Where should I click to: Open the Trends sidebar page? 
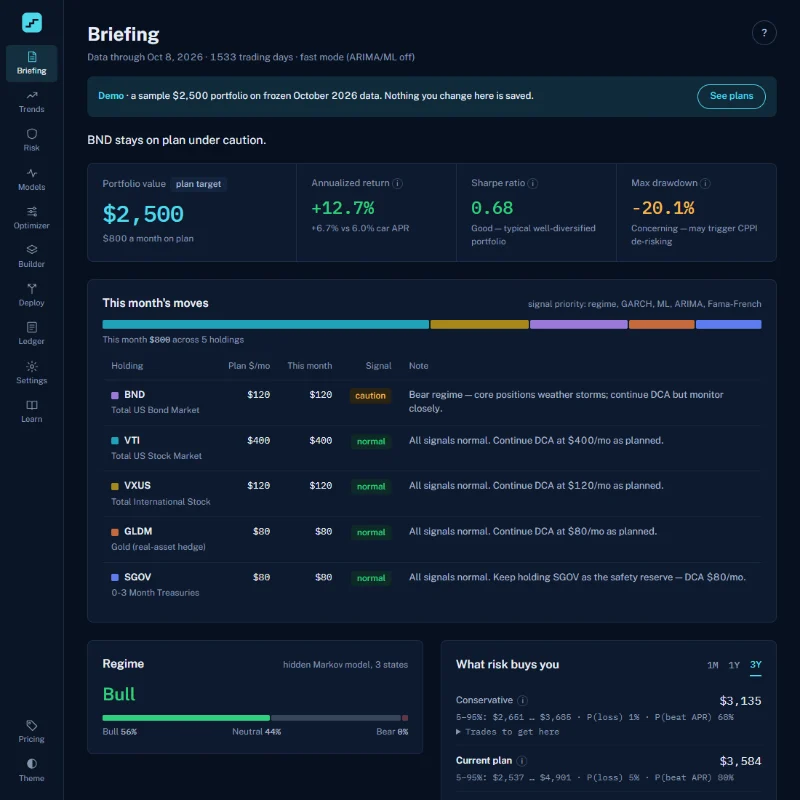click(32, 102)
